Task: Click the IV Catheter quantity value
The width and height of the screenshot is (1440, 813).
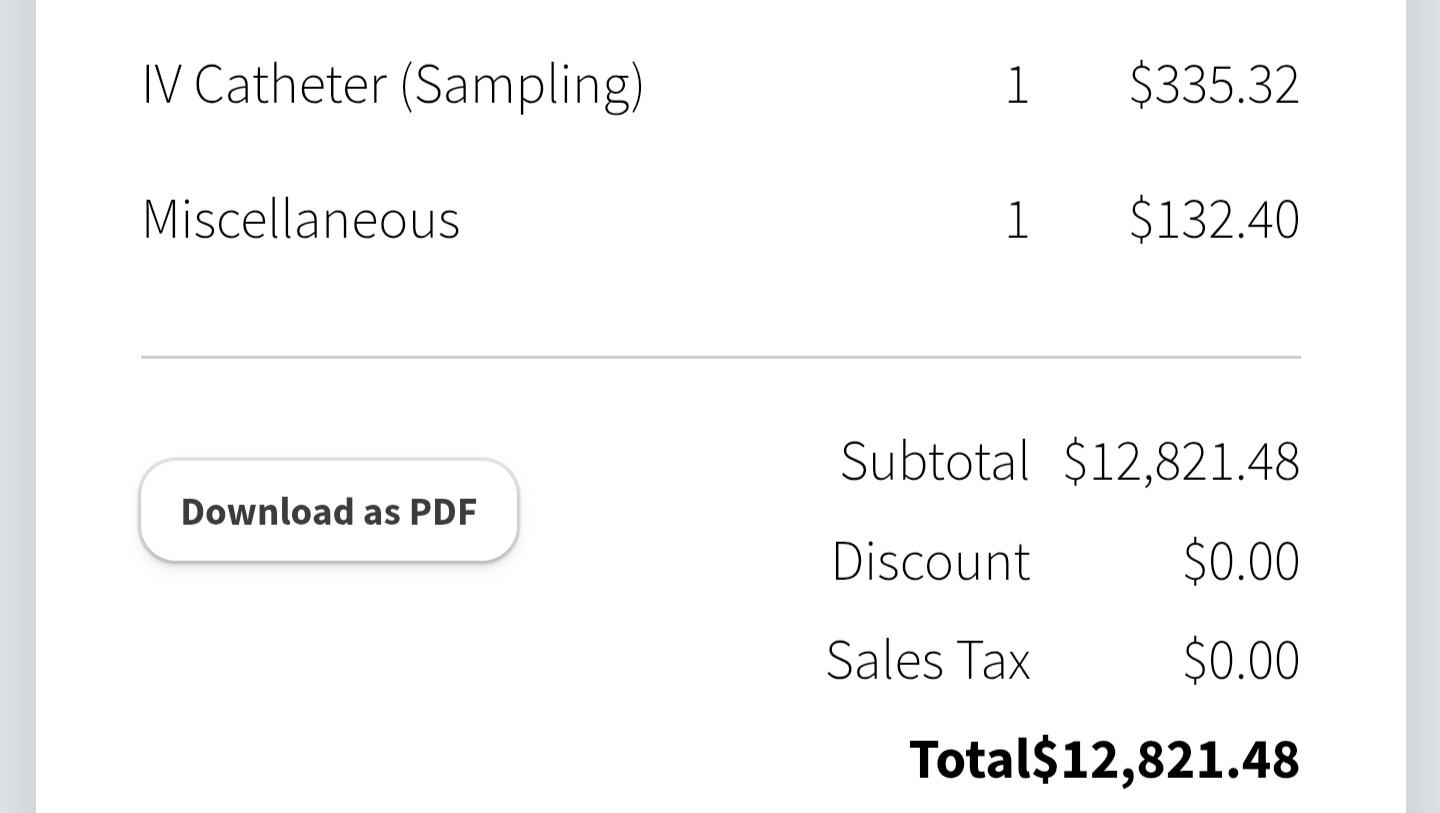Action: pos(1016,84)
